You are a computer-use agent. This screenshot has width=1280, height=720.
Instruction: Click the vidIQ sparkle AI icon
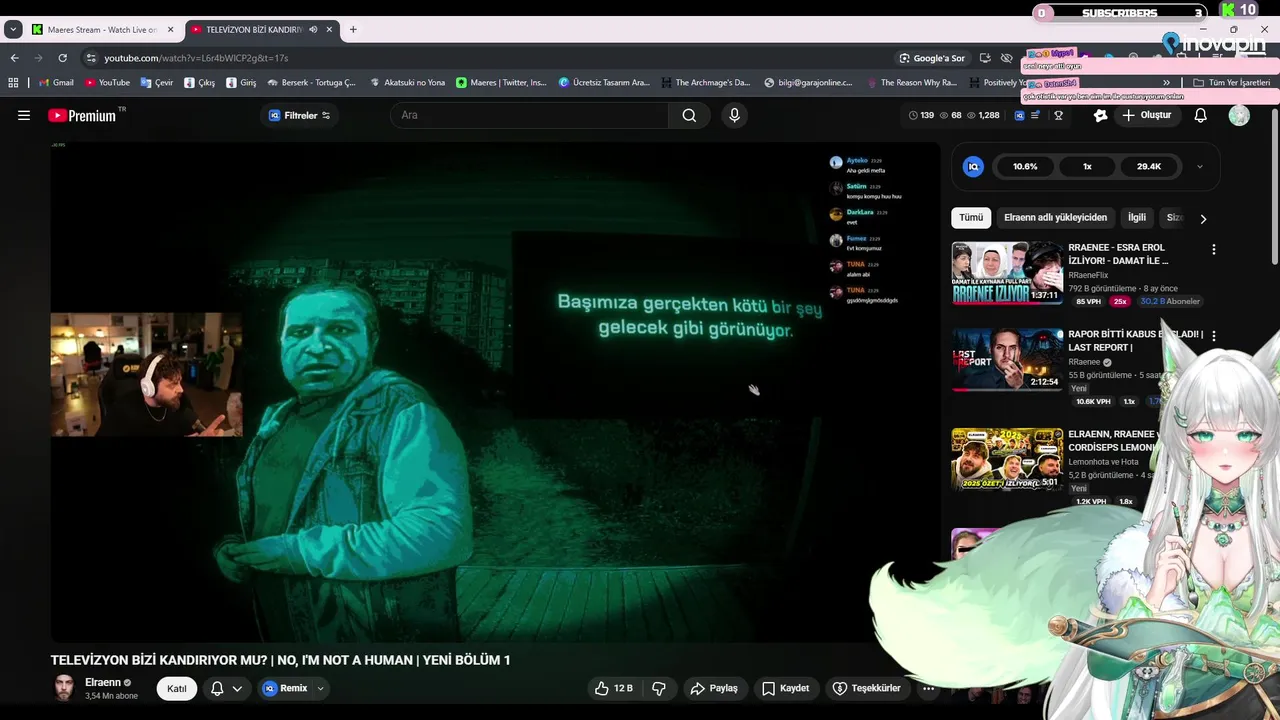1100,115
